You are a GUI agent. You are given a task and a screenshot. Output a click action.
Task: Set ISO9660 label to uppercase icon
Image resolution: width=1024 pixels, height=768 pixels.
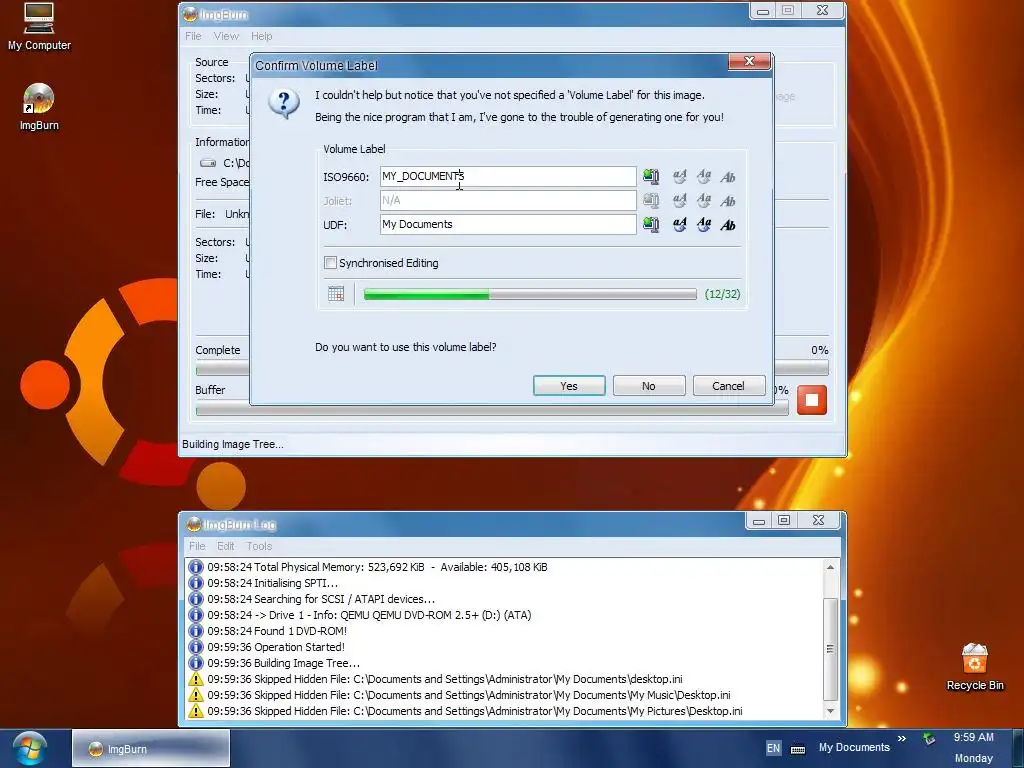pos(704,176)
